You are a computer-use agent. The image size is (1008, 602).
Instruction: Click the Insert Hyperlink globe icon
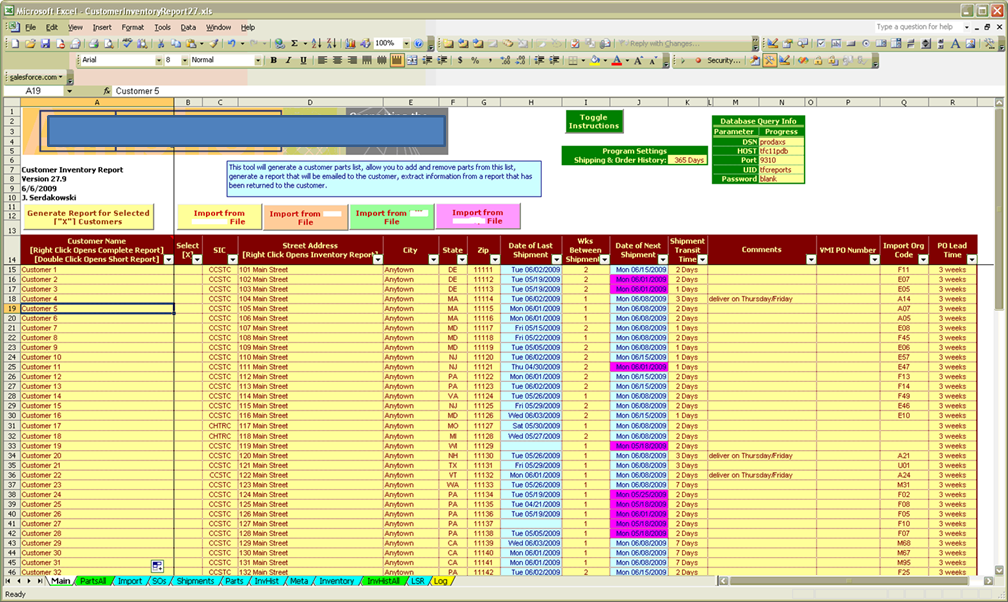click(279, 44)
